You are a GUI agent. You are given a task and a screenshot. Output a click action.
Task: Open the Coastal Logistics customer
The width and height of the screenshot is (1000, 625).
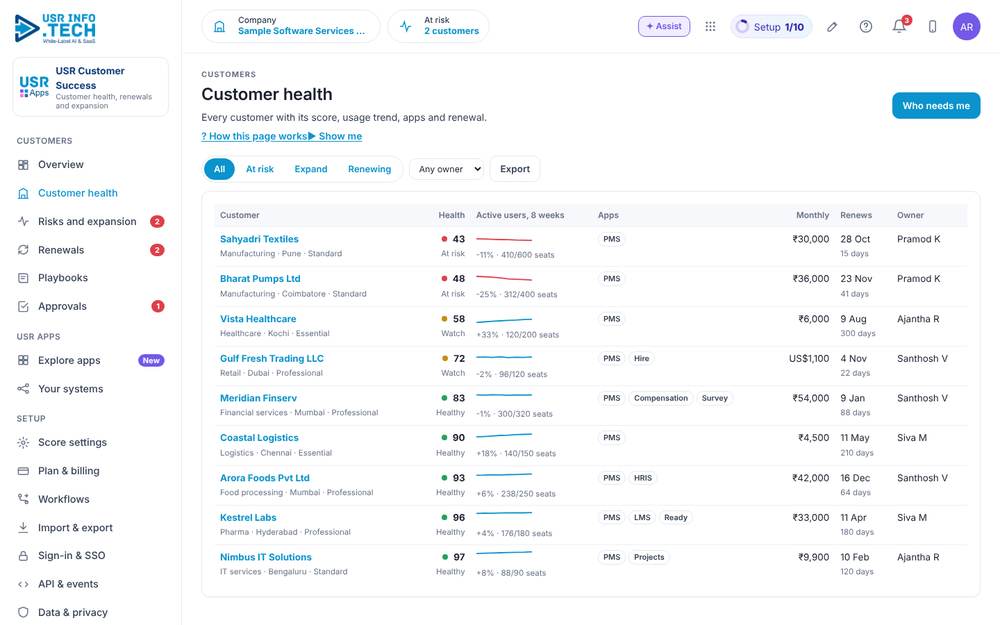point(259,438)
